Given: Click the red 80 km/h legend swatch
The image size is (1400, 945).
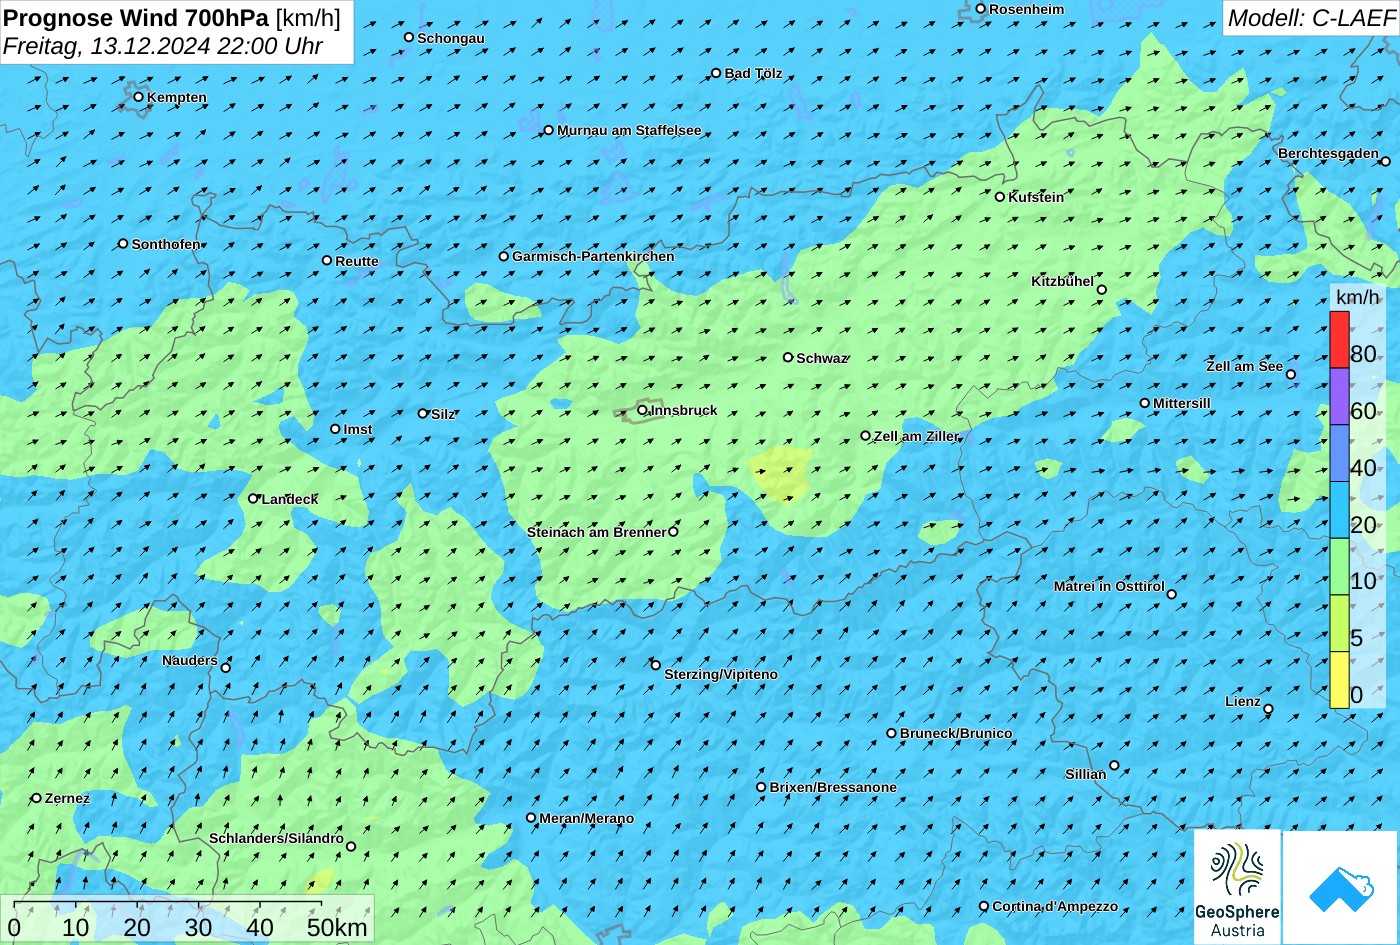Looking at the screenshot, I should tap(1339, 339).
